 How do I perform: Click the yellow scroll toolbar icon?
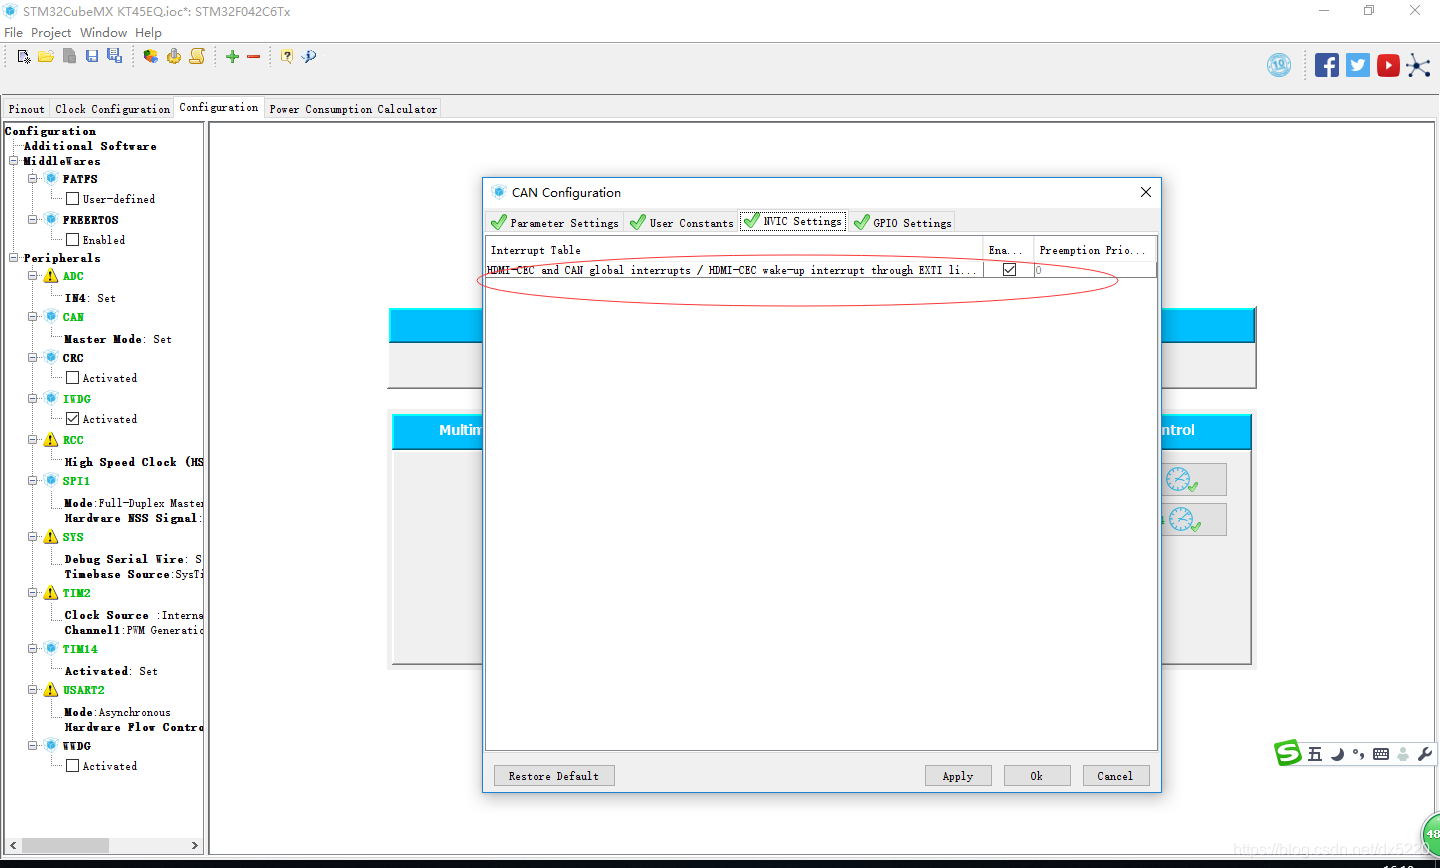(x=197, y=56)
